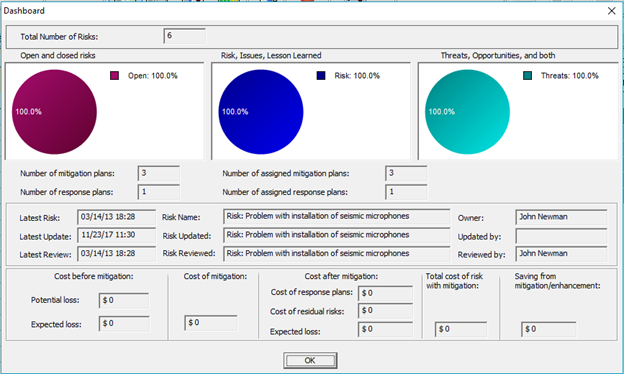Click the Risk legend blue swatch
Viewport: 624px width, 374px height.
(x=321, y=76)
